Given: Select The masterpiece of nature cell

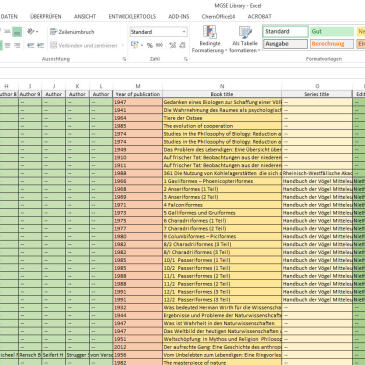Looking at the screenshot, I should 222,362.
